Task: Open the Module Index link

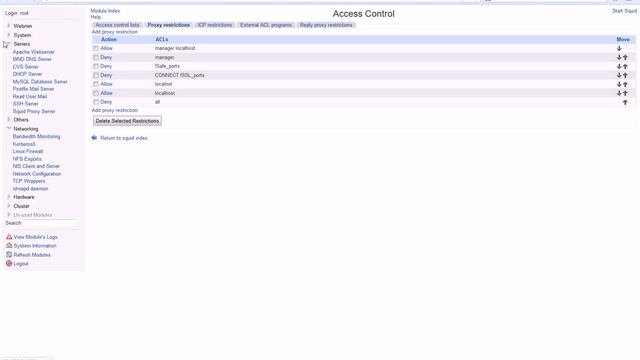Action: (x=105, y=11)
